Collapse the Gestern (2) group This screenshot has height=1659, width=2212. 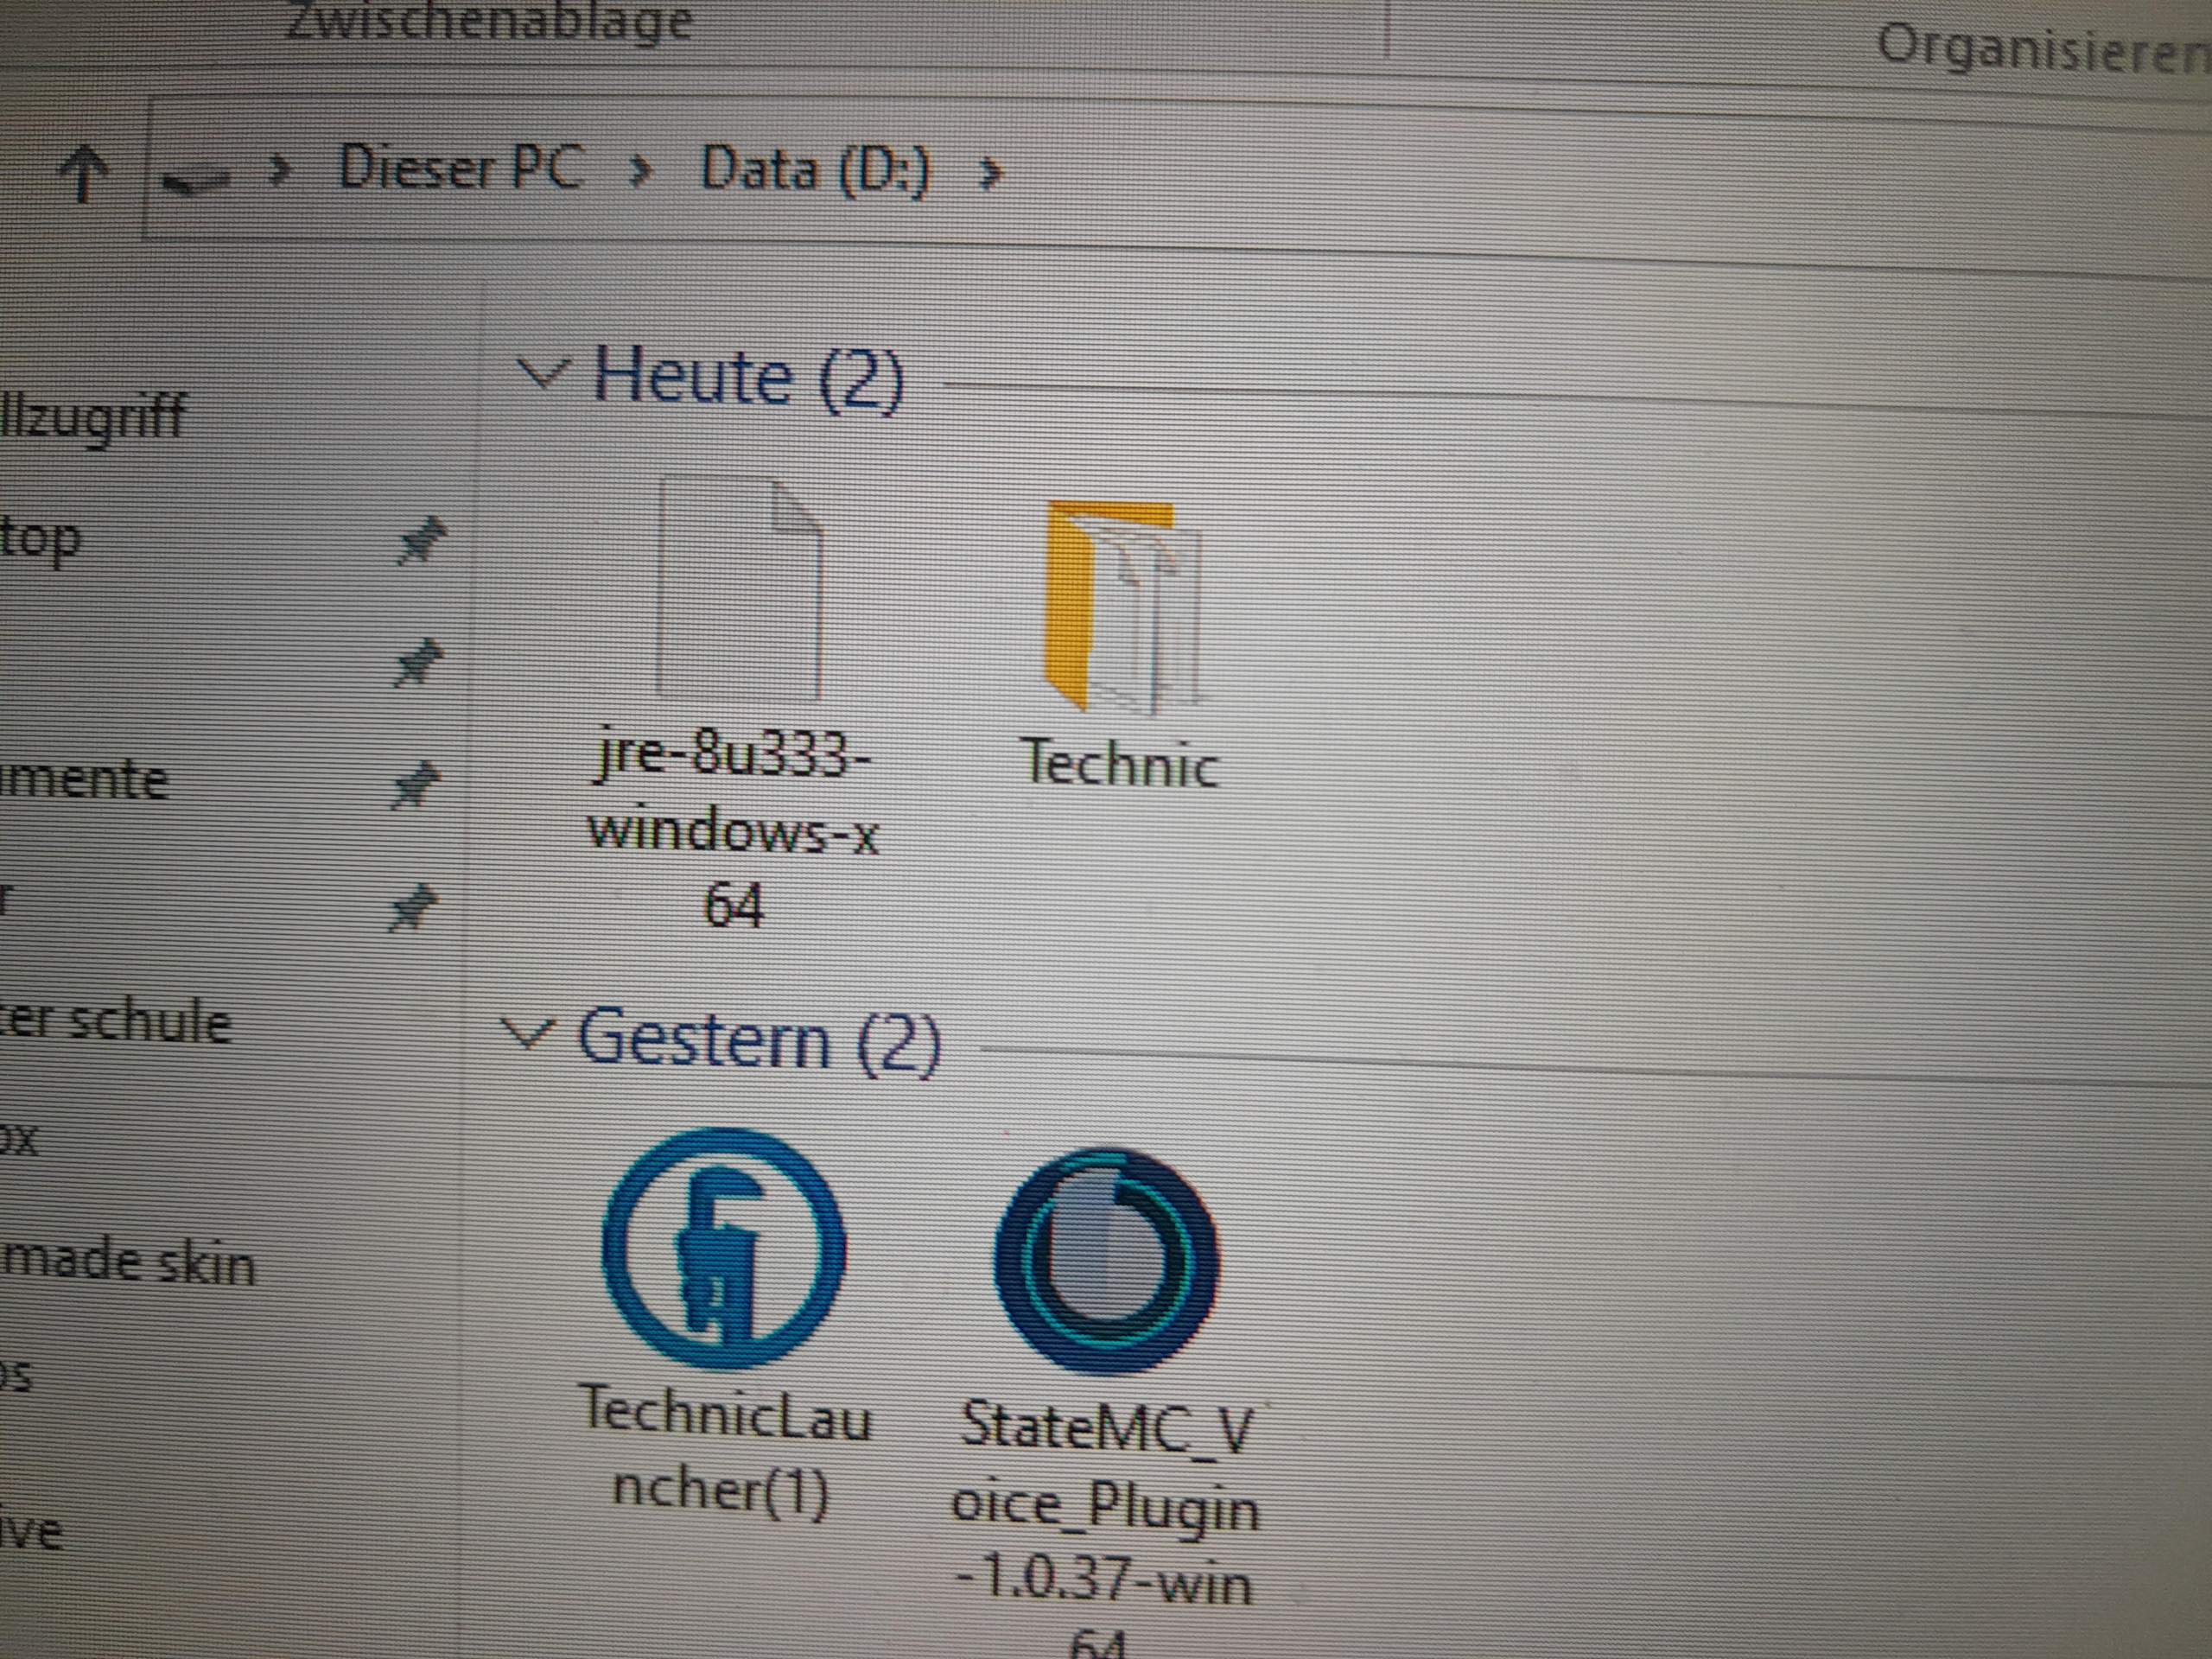point(527,1032)
